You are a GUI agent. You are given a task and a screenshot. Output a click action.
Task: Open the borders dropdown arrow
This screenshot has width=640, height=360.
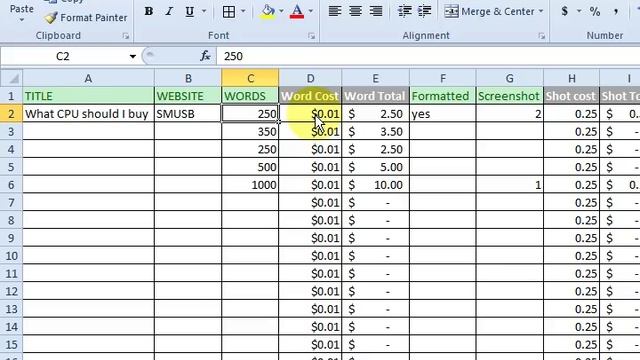pyautogui.click(x=243, y=11)
